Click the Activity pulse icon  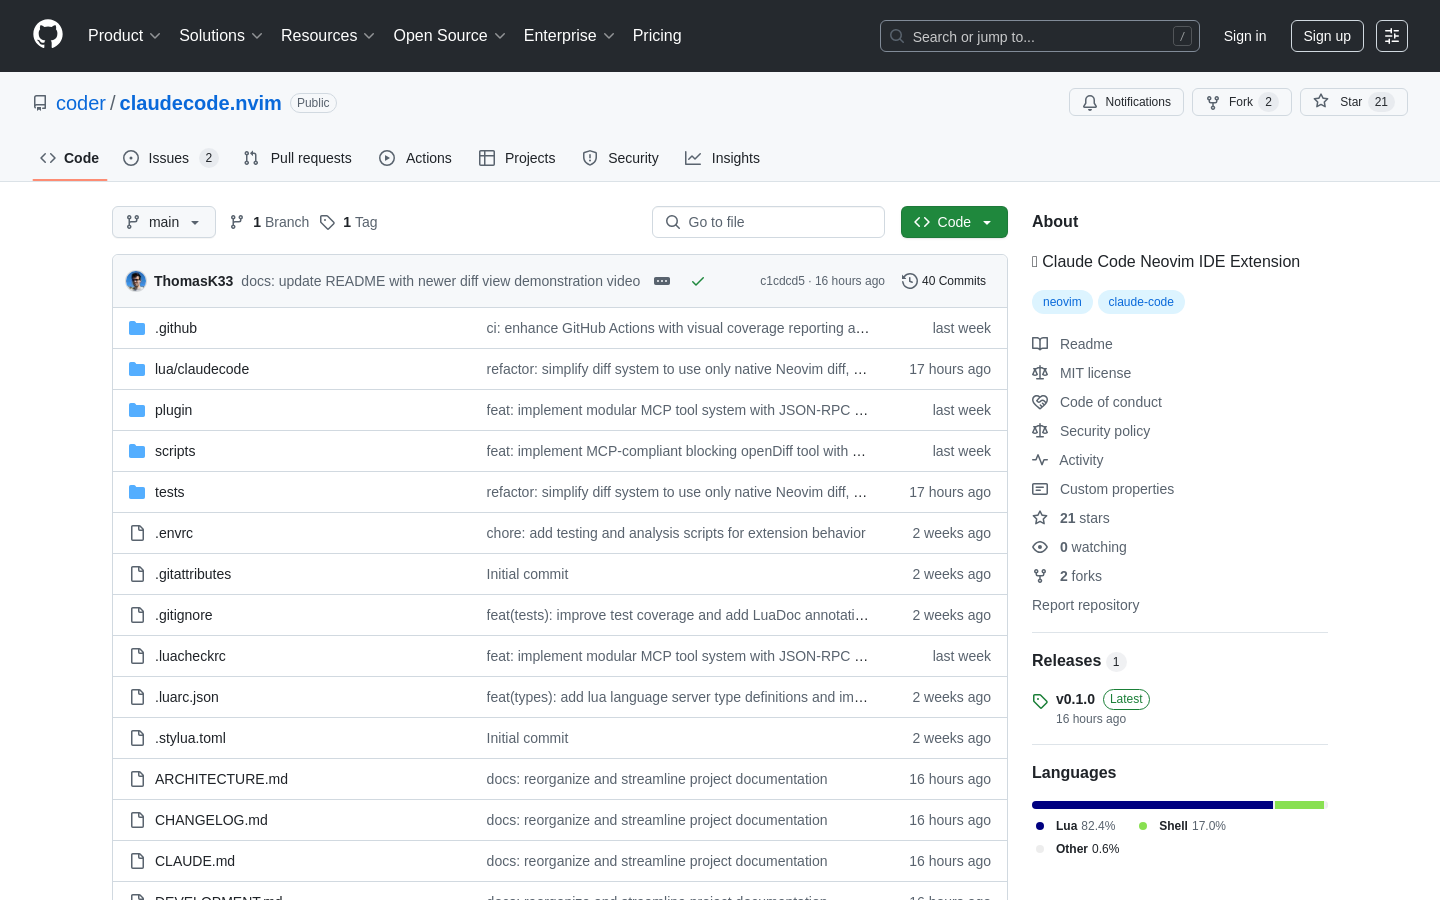(x=1040, y=460)
